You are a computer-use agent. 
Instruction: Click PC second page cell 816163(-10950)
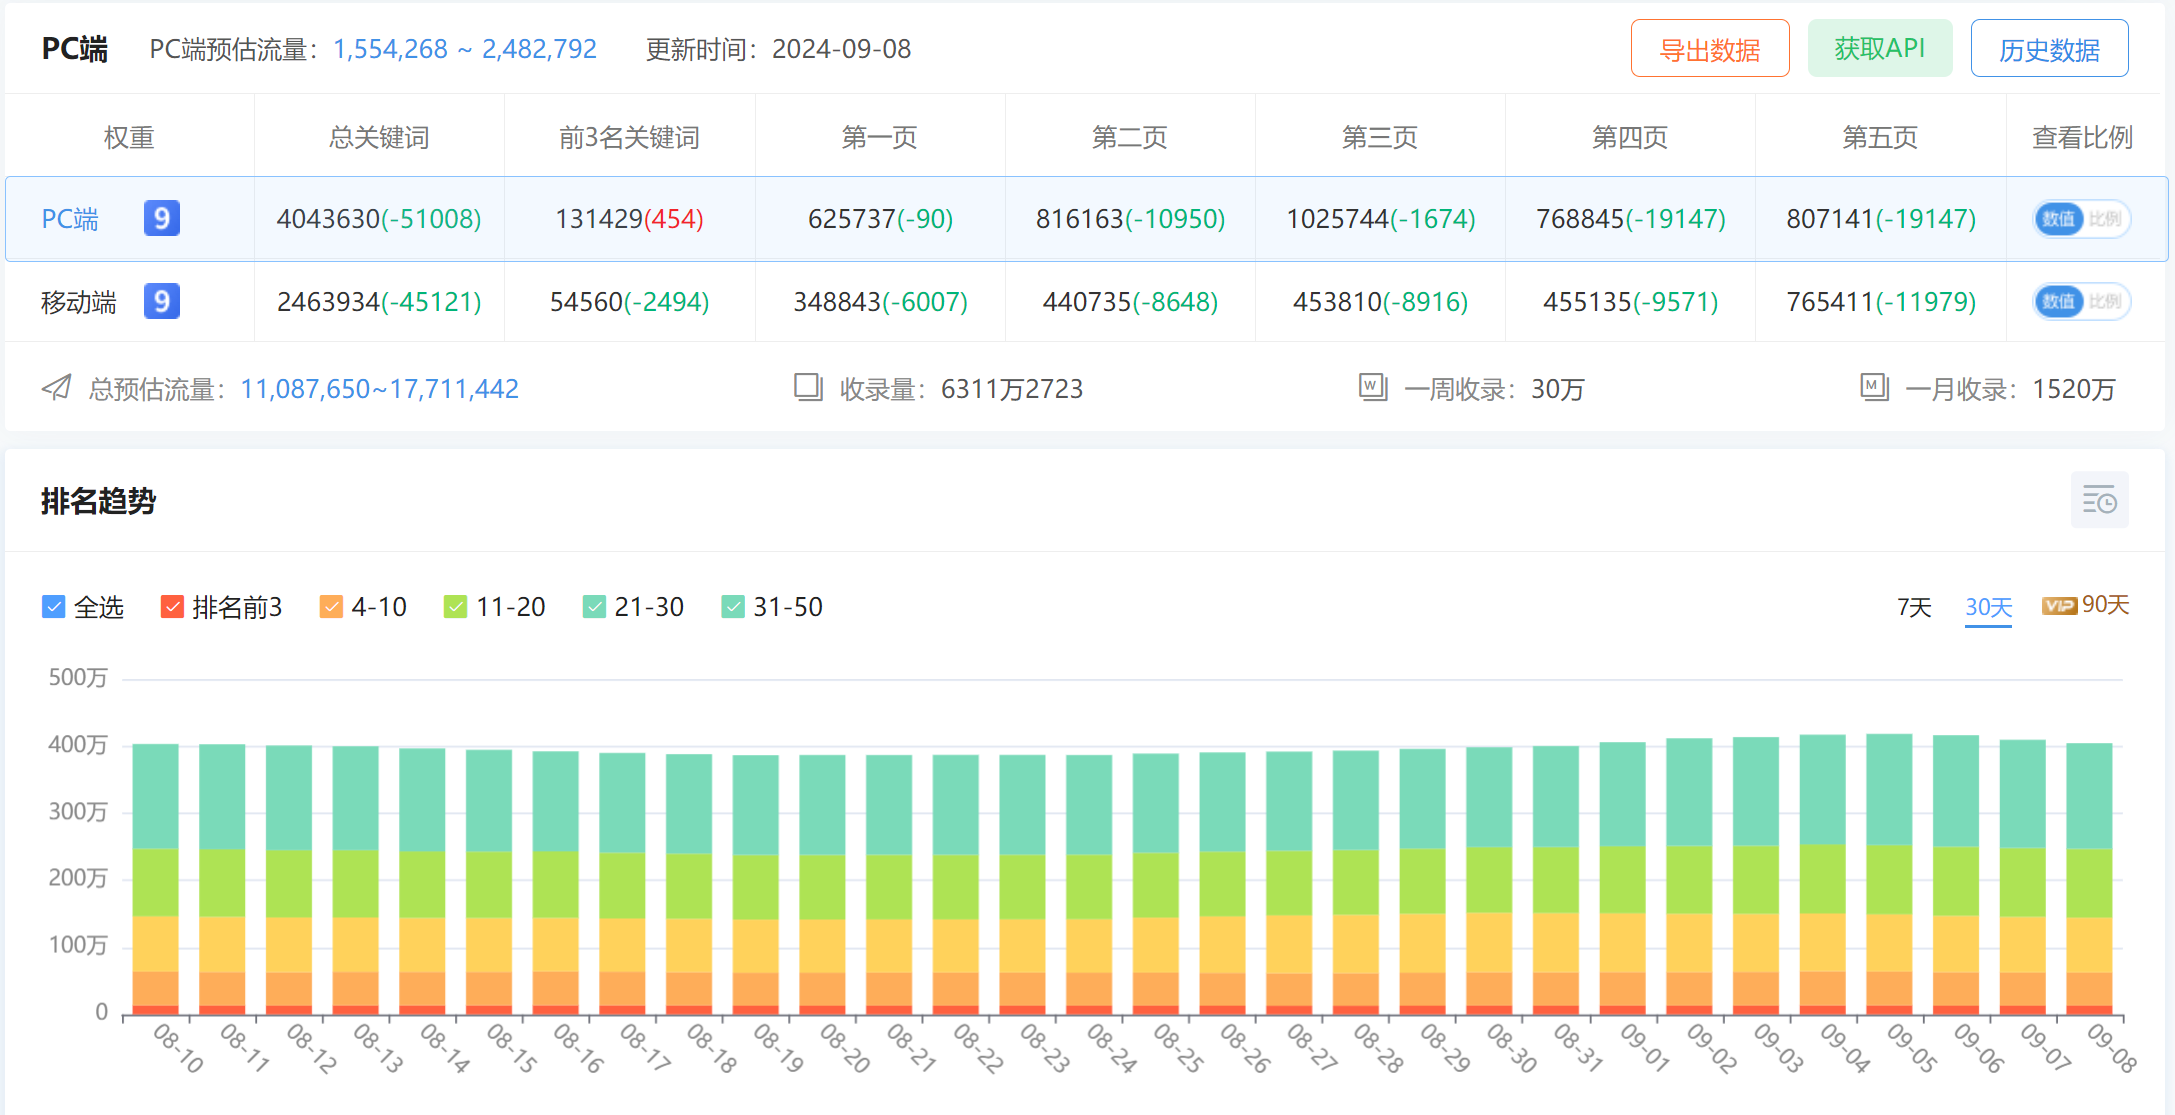point(1130,219)
